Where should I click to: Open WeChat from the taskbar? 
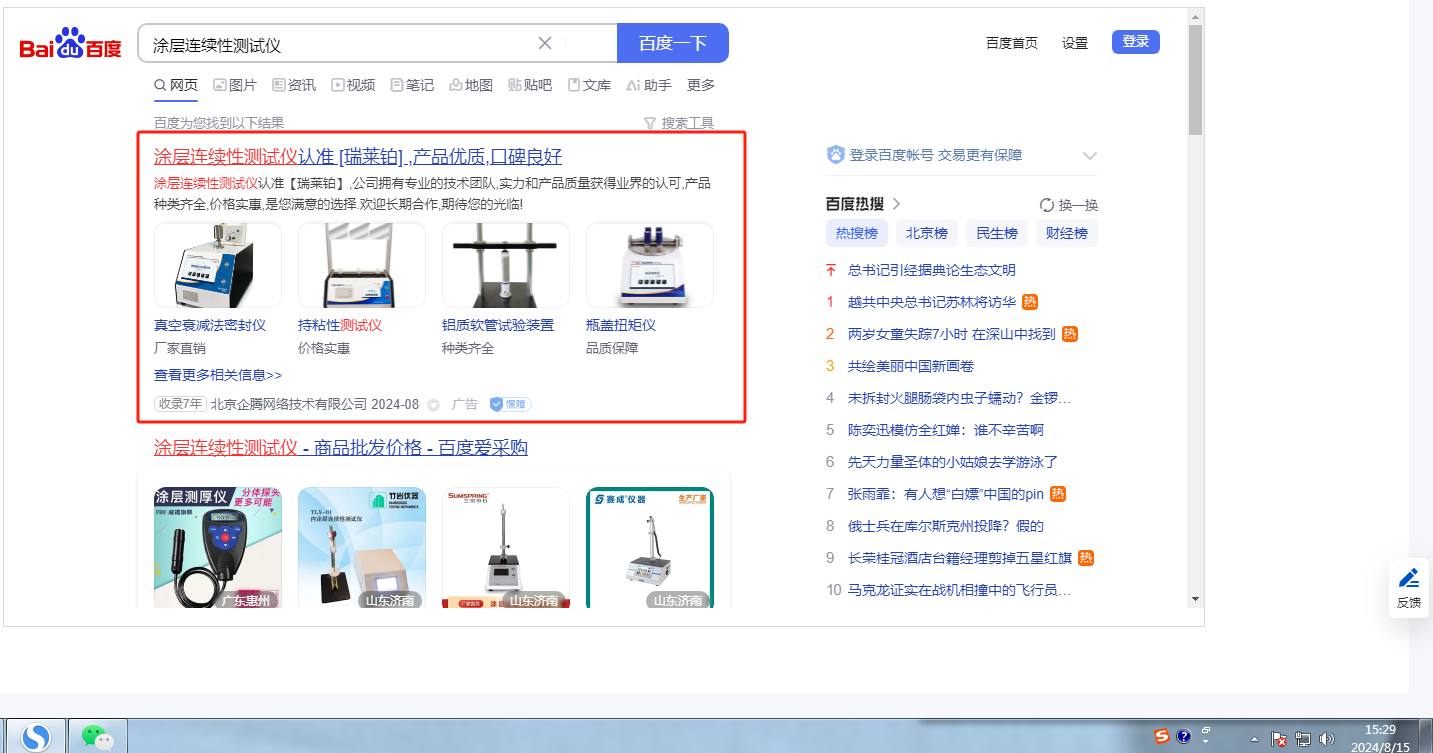click(97, 737)
